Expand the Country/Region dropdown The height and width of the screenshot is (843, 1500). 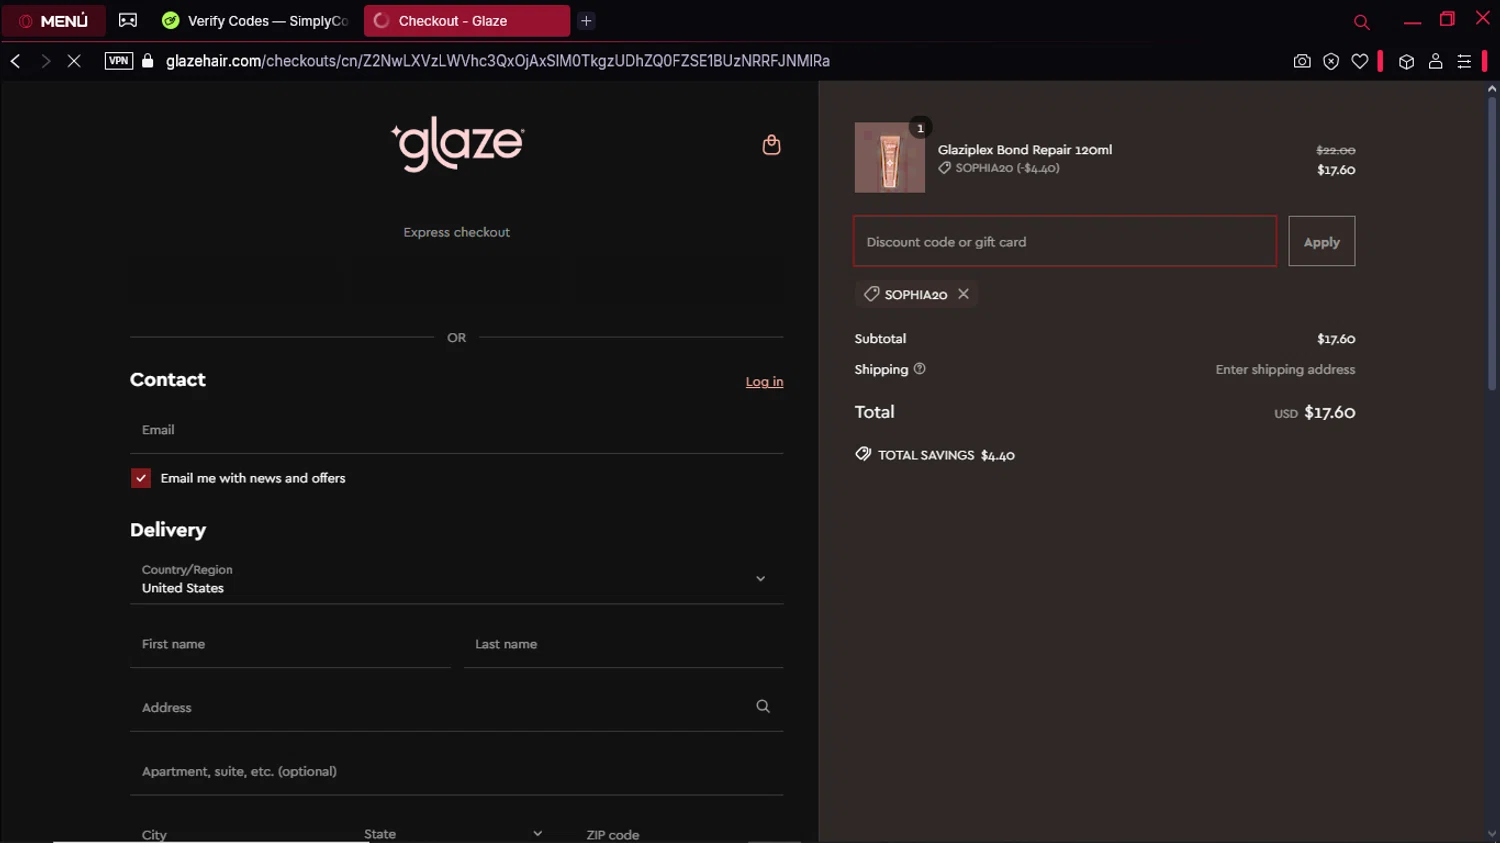click(456, 579)
